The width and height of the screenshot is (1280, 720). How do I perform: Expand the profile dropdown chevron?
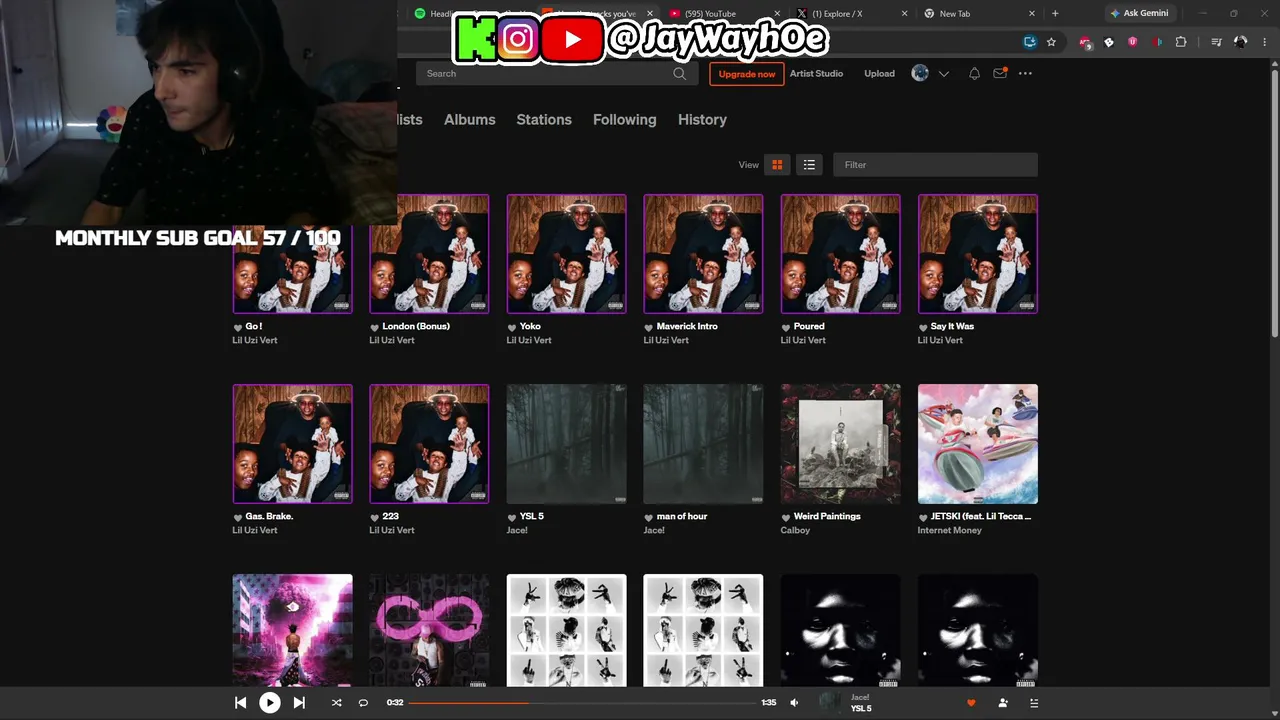(943, 73)
